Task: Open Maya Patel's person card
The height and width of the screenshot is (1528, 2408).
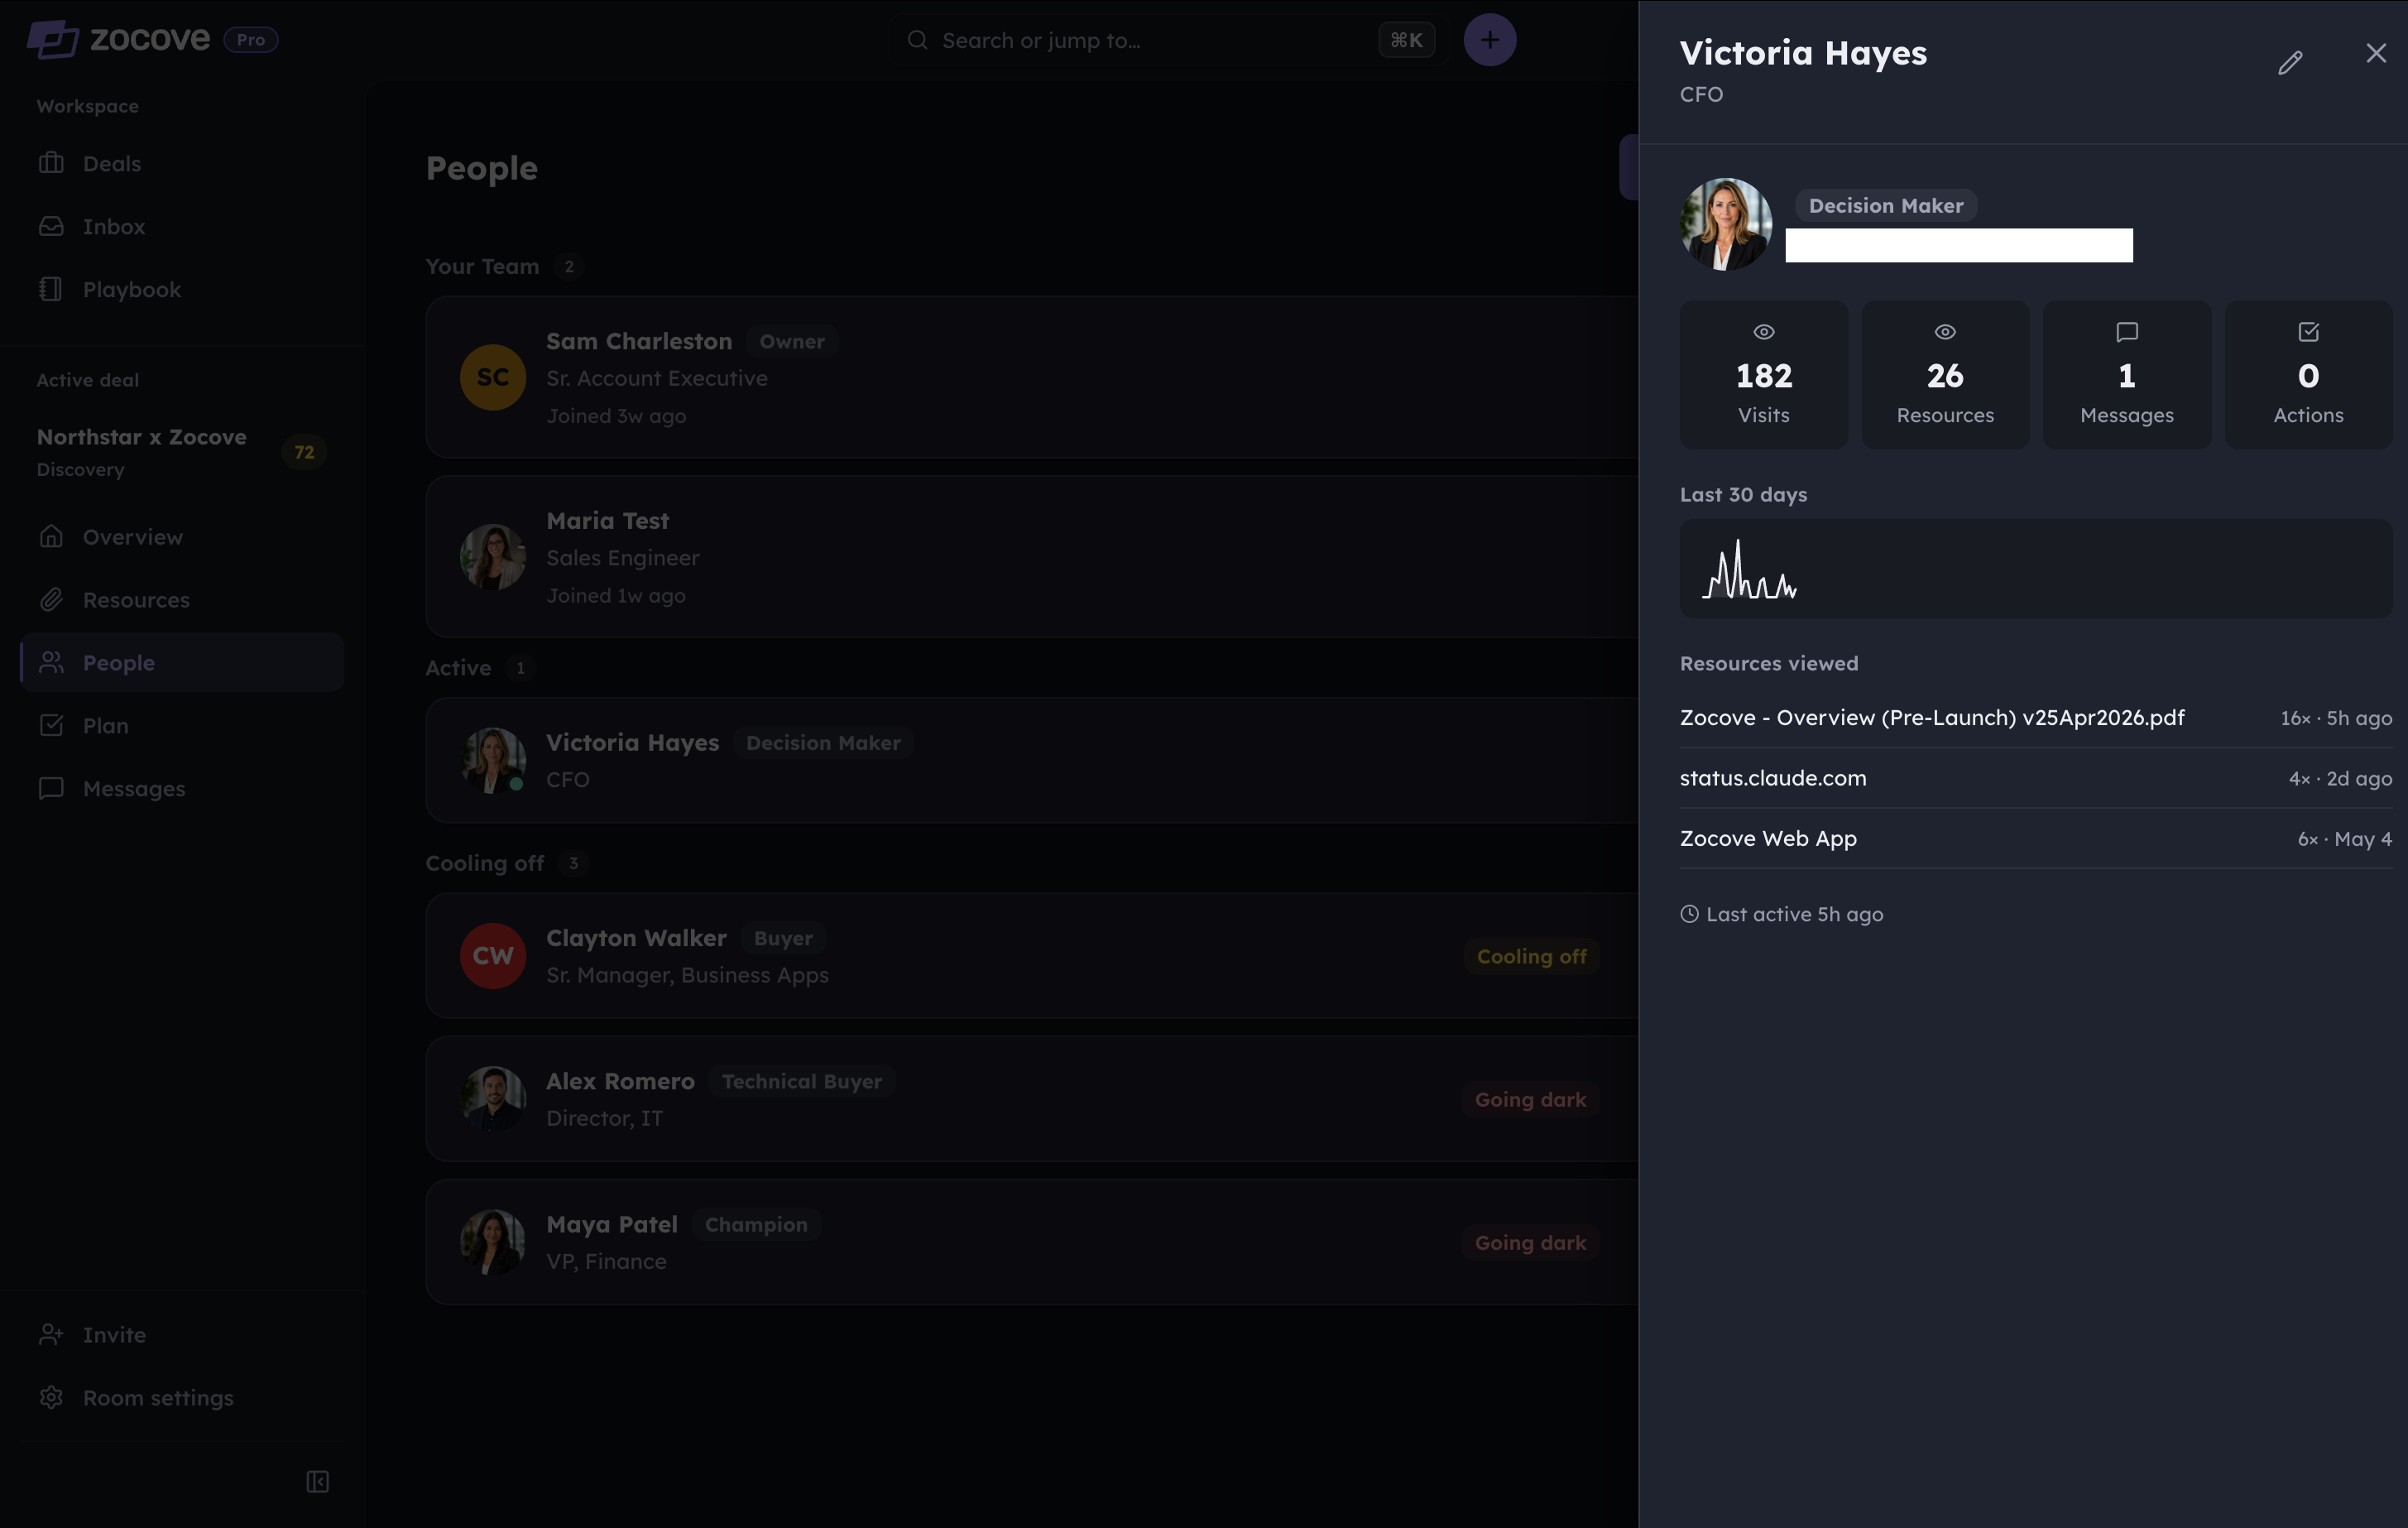Action: click(1032, 1242)
